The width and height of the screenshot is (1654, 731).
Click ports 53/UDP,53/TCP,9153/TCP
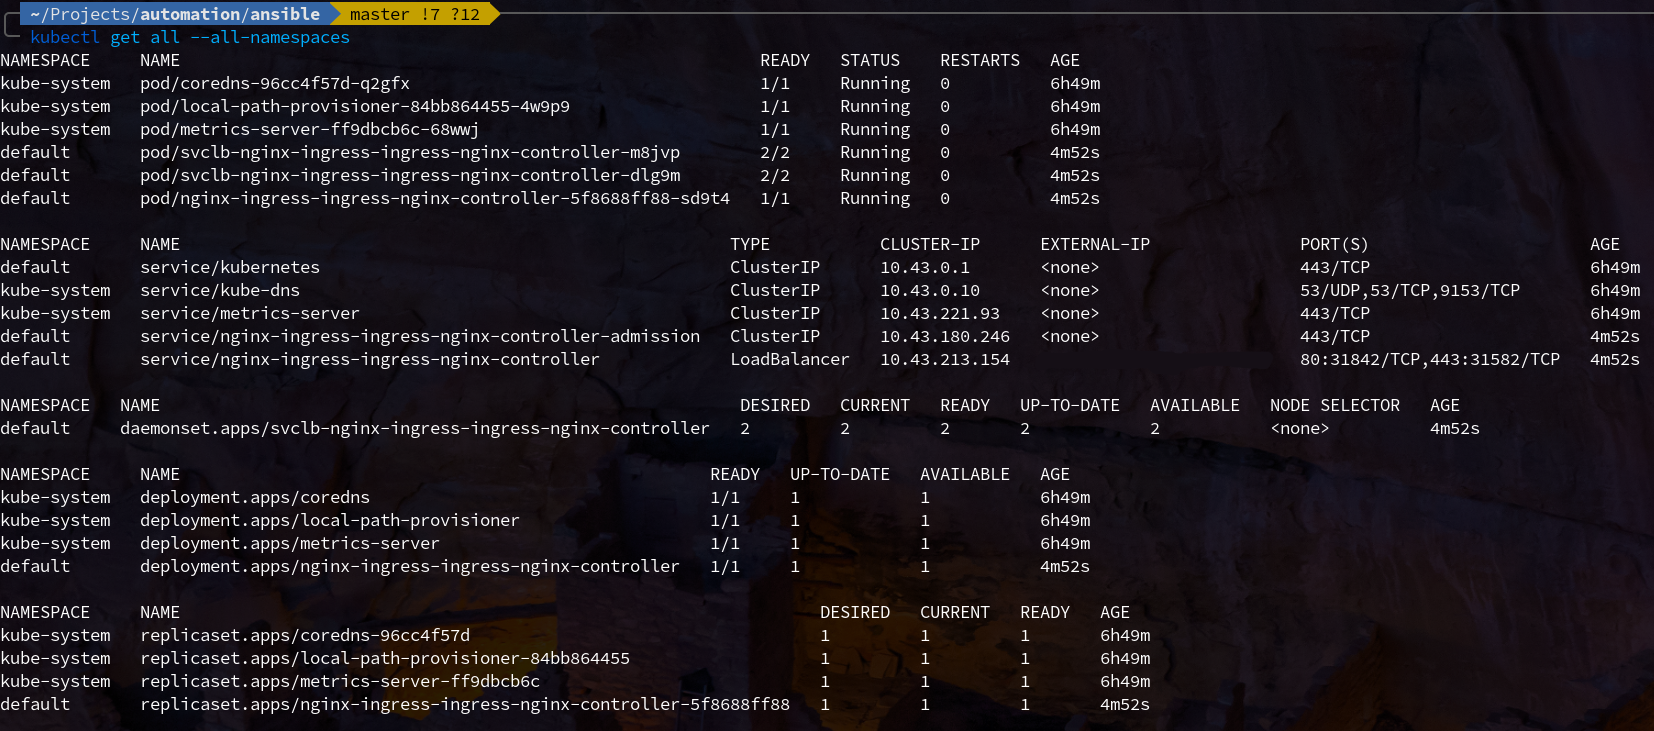pos(1410,290)
